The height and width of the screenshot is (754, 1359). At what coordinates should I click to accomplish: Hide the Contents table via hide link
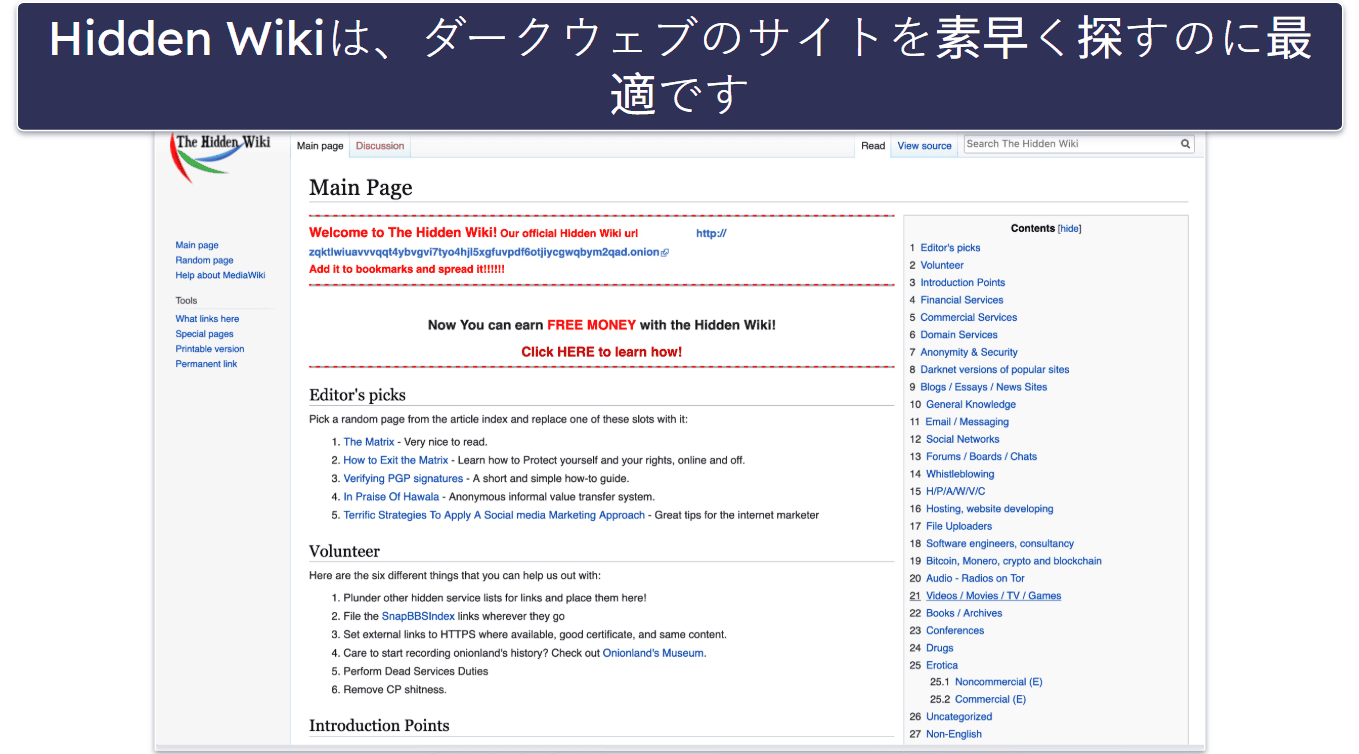(1069, 229)
